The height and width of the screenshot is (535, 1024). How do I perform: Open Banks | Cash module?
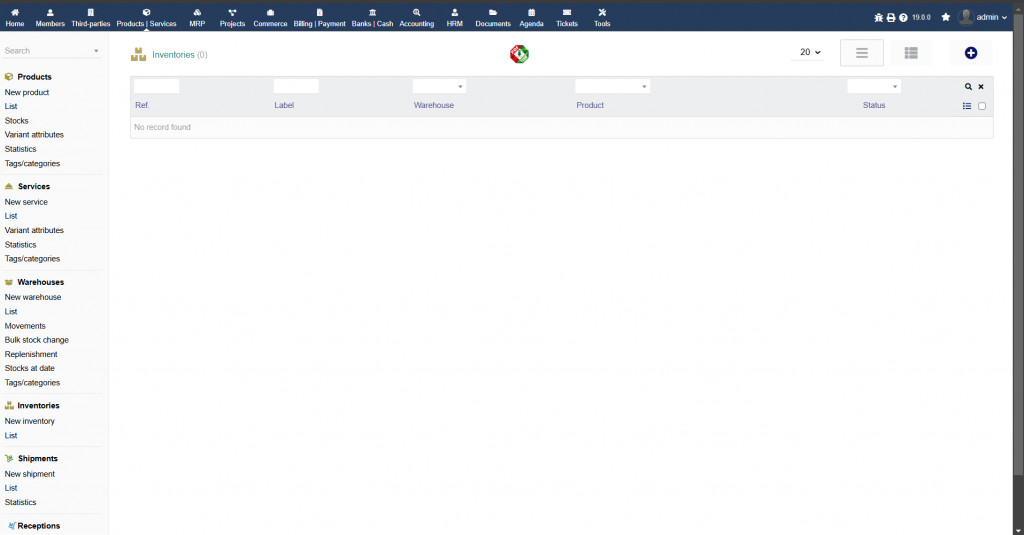click(372, 17)
